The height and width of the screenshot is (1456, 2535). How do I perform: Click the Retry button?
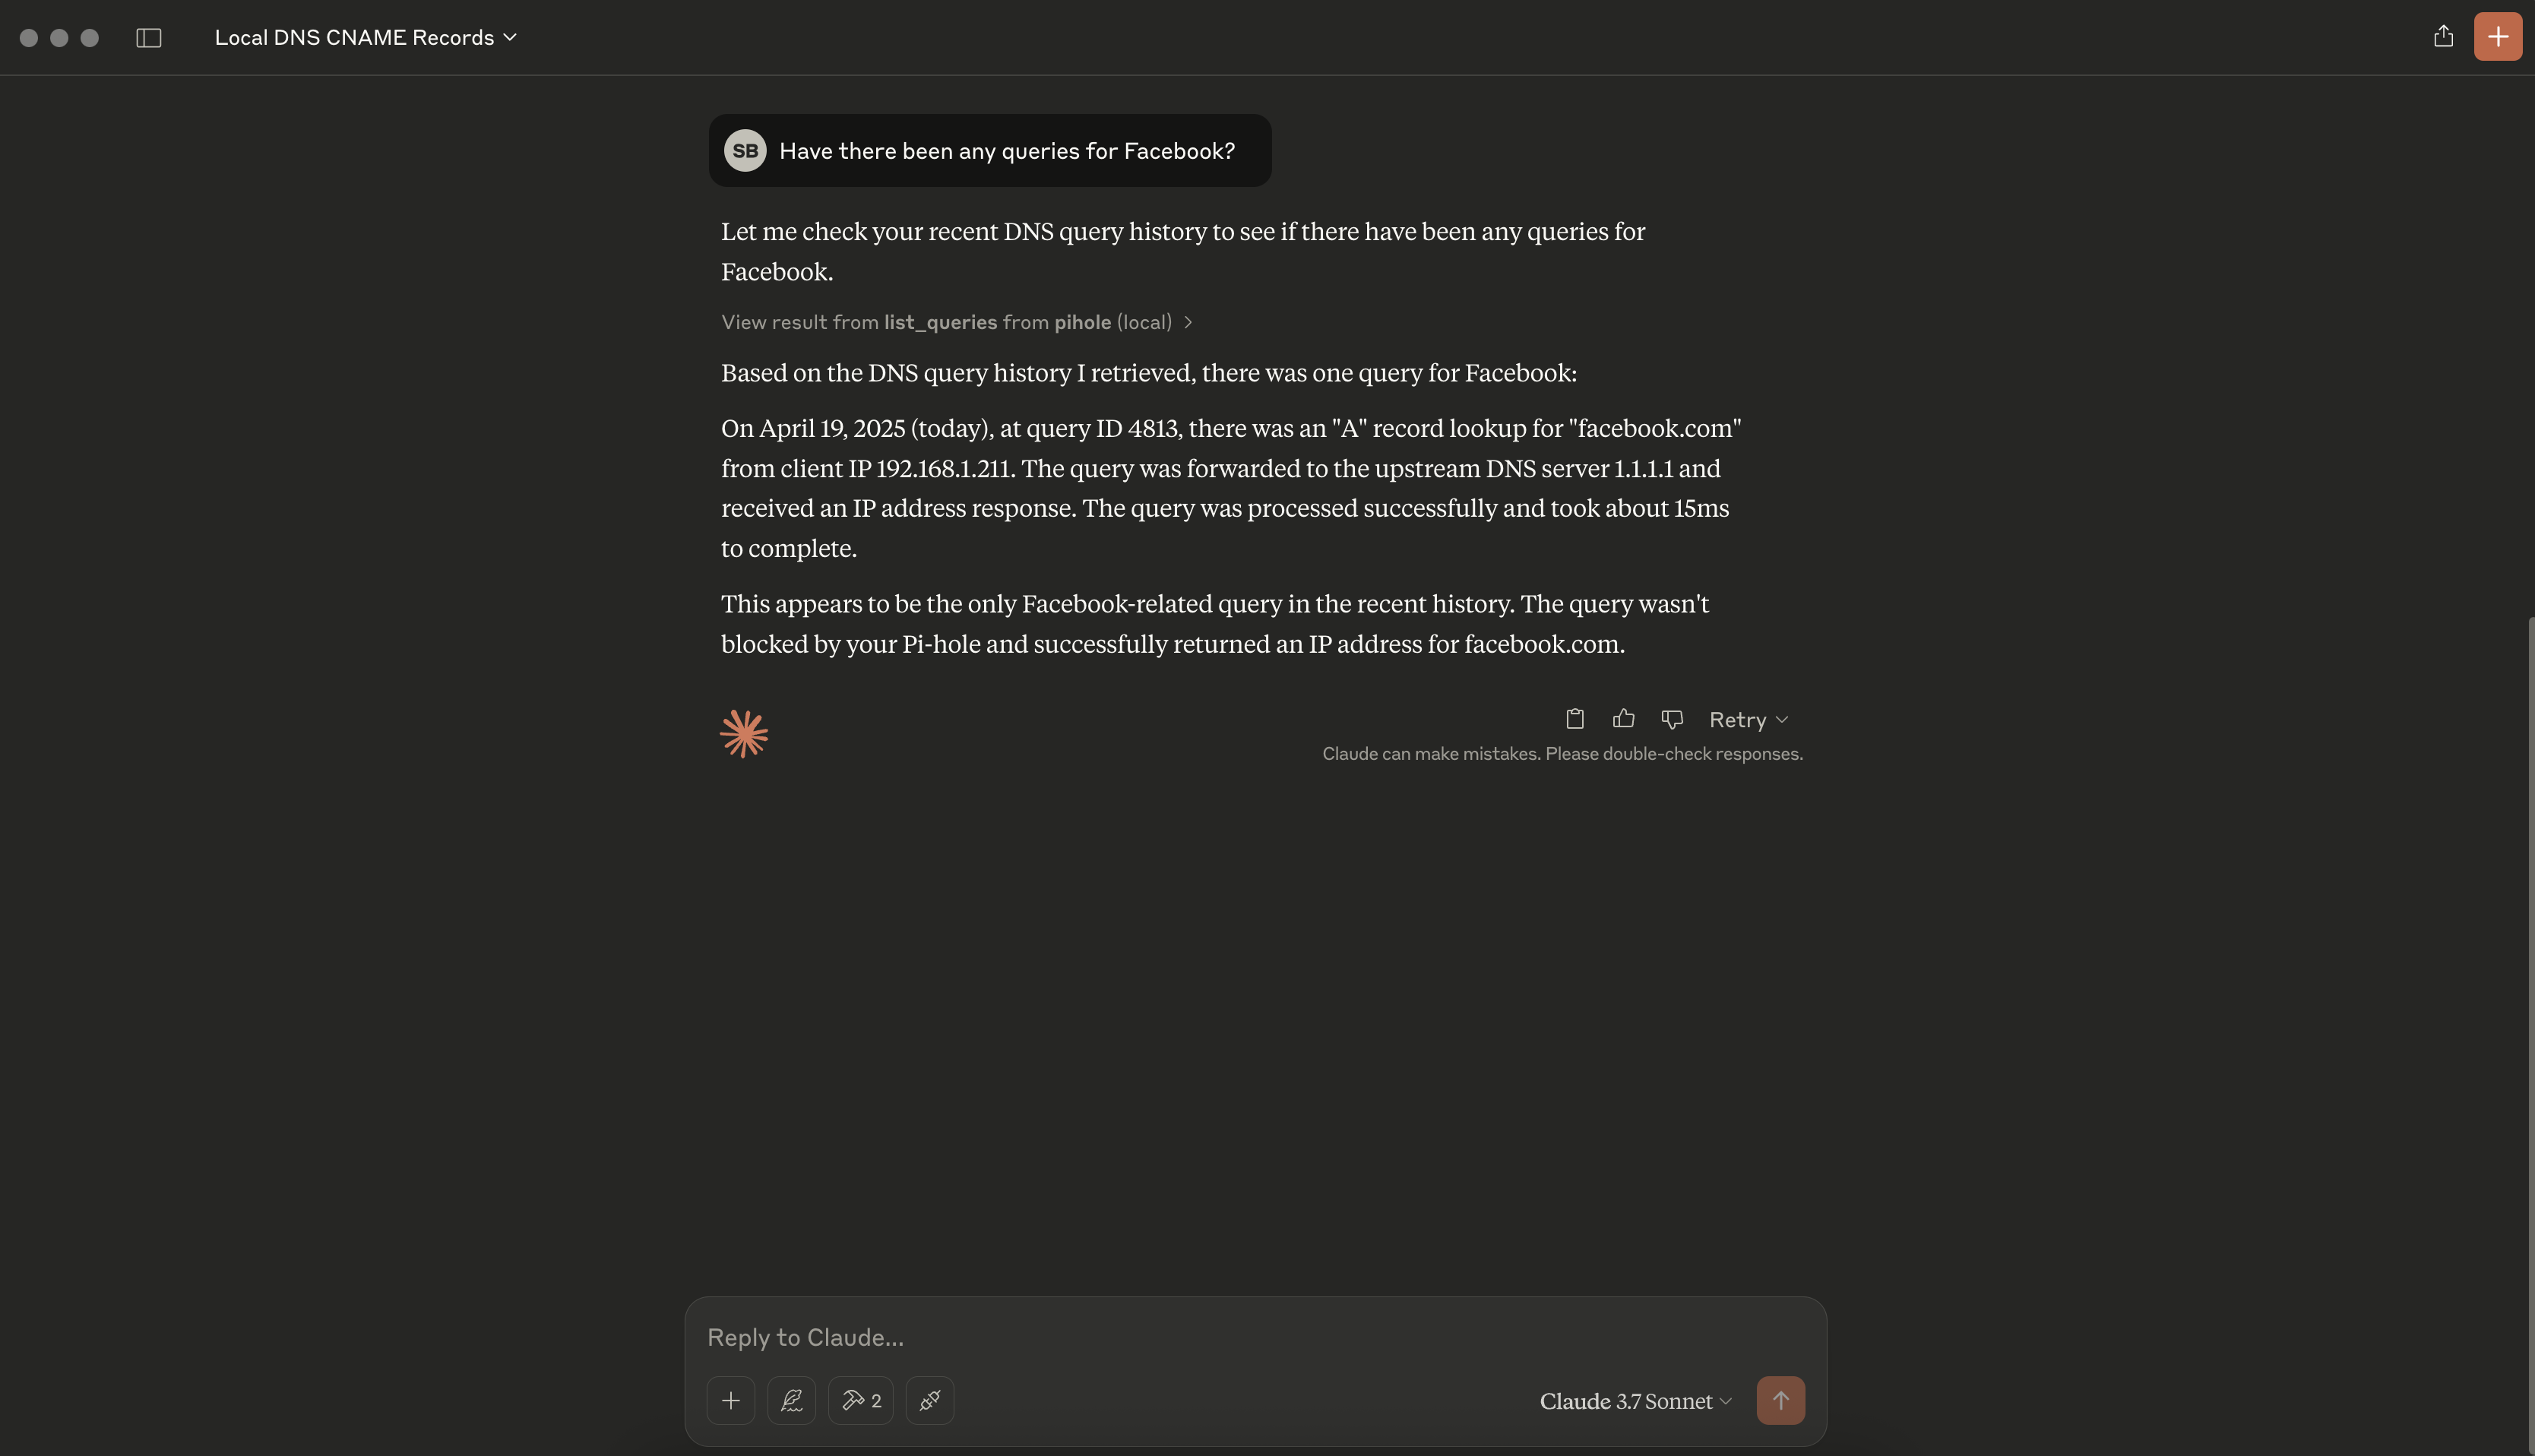tap(1737, 719)
